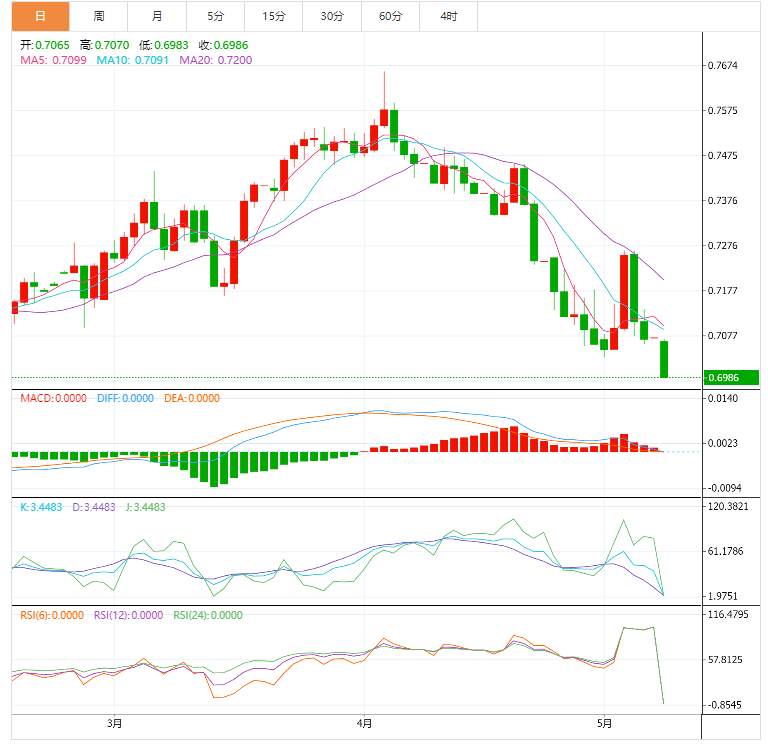Click the green 0.6986 current price tag
This screenshot has width=768, height=749.
(731, 378)
